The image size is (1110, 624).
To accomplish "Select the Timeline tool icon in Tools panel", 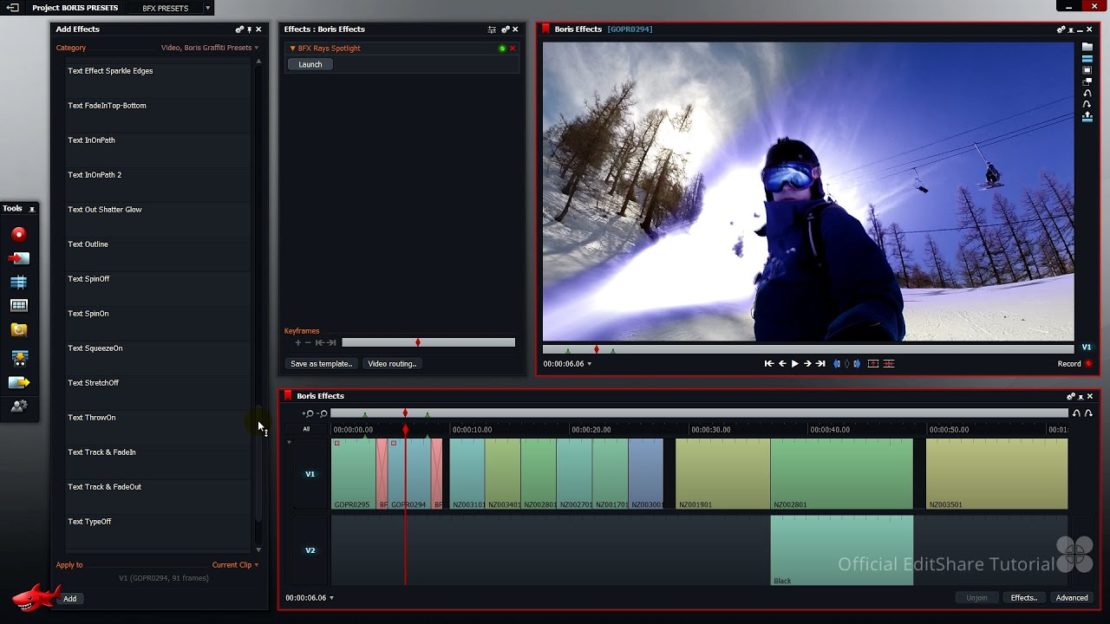I will point(18,281).
